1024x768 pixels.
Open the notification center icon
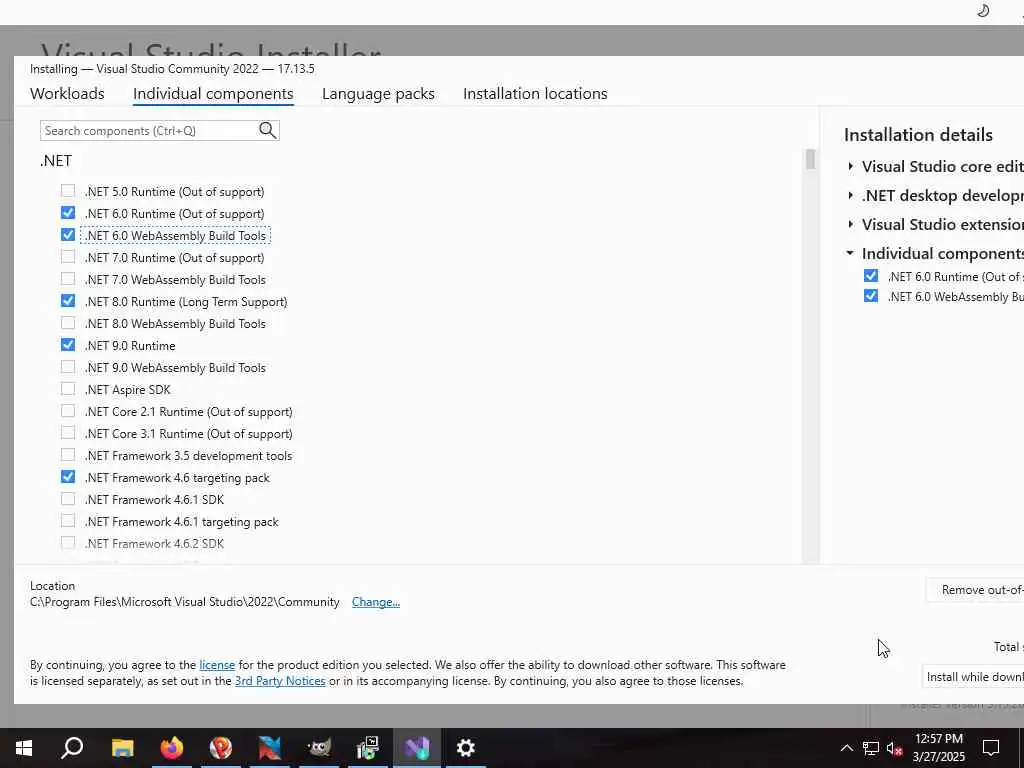(x=991, y=748)
